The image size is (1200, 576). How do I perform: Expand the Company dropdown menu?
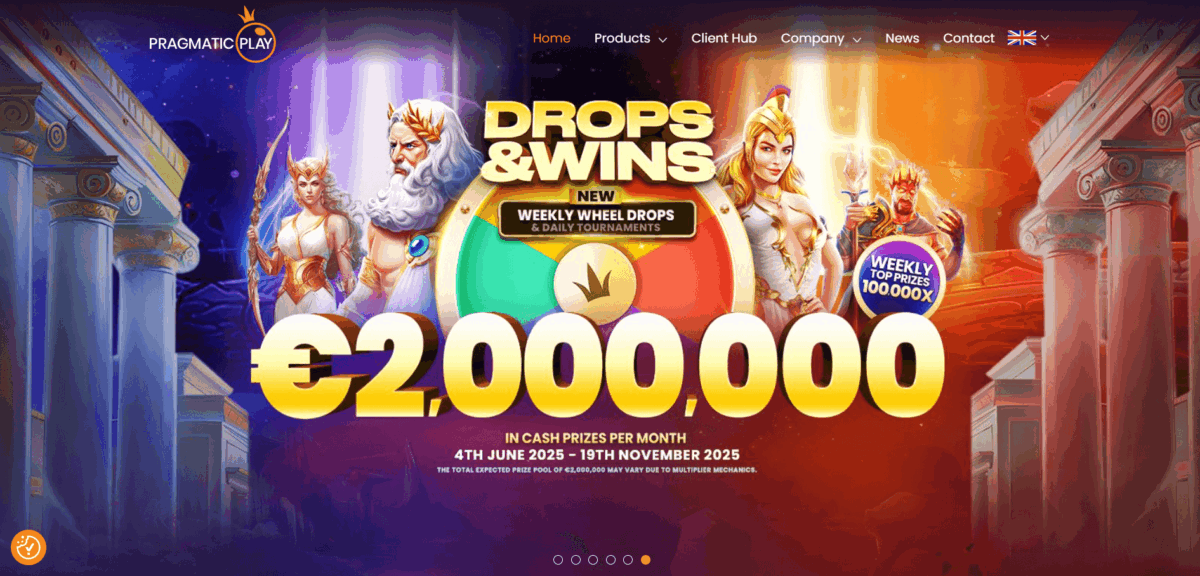(x=820, y=38)
